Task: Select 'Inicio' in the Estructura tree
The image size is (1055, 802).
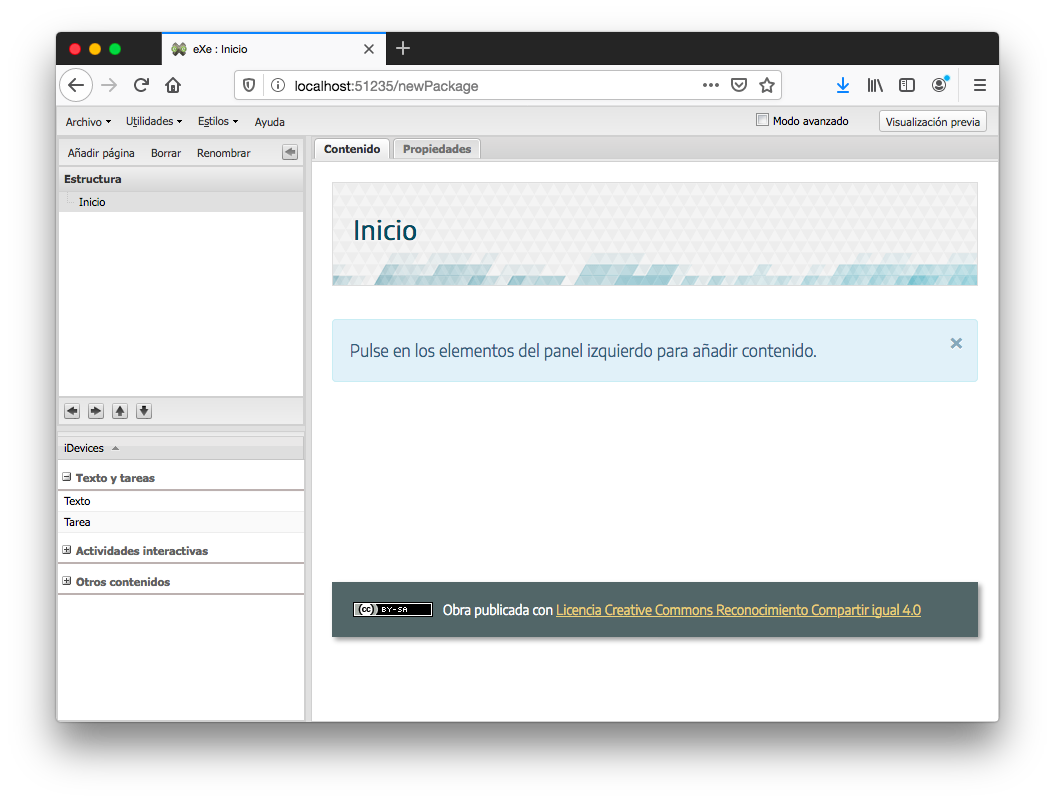Action: pos(92,201)
